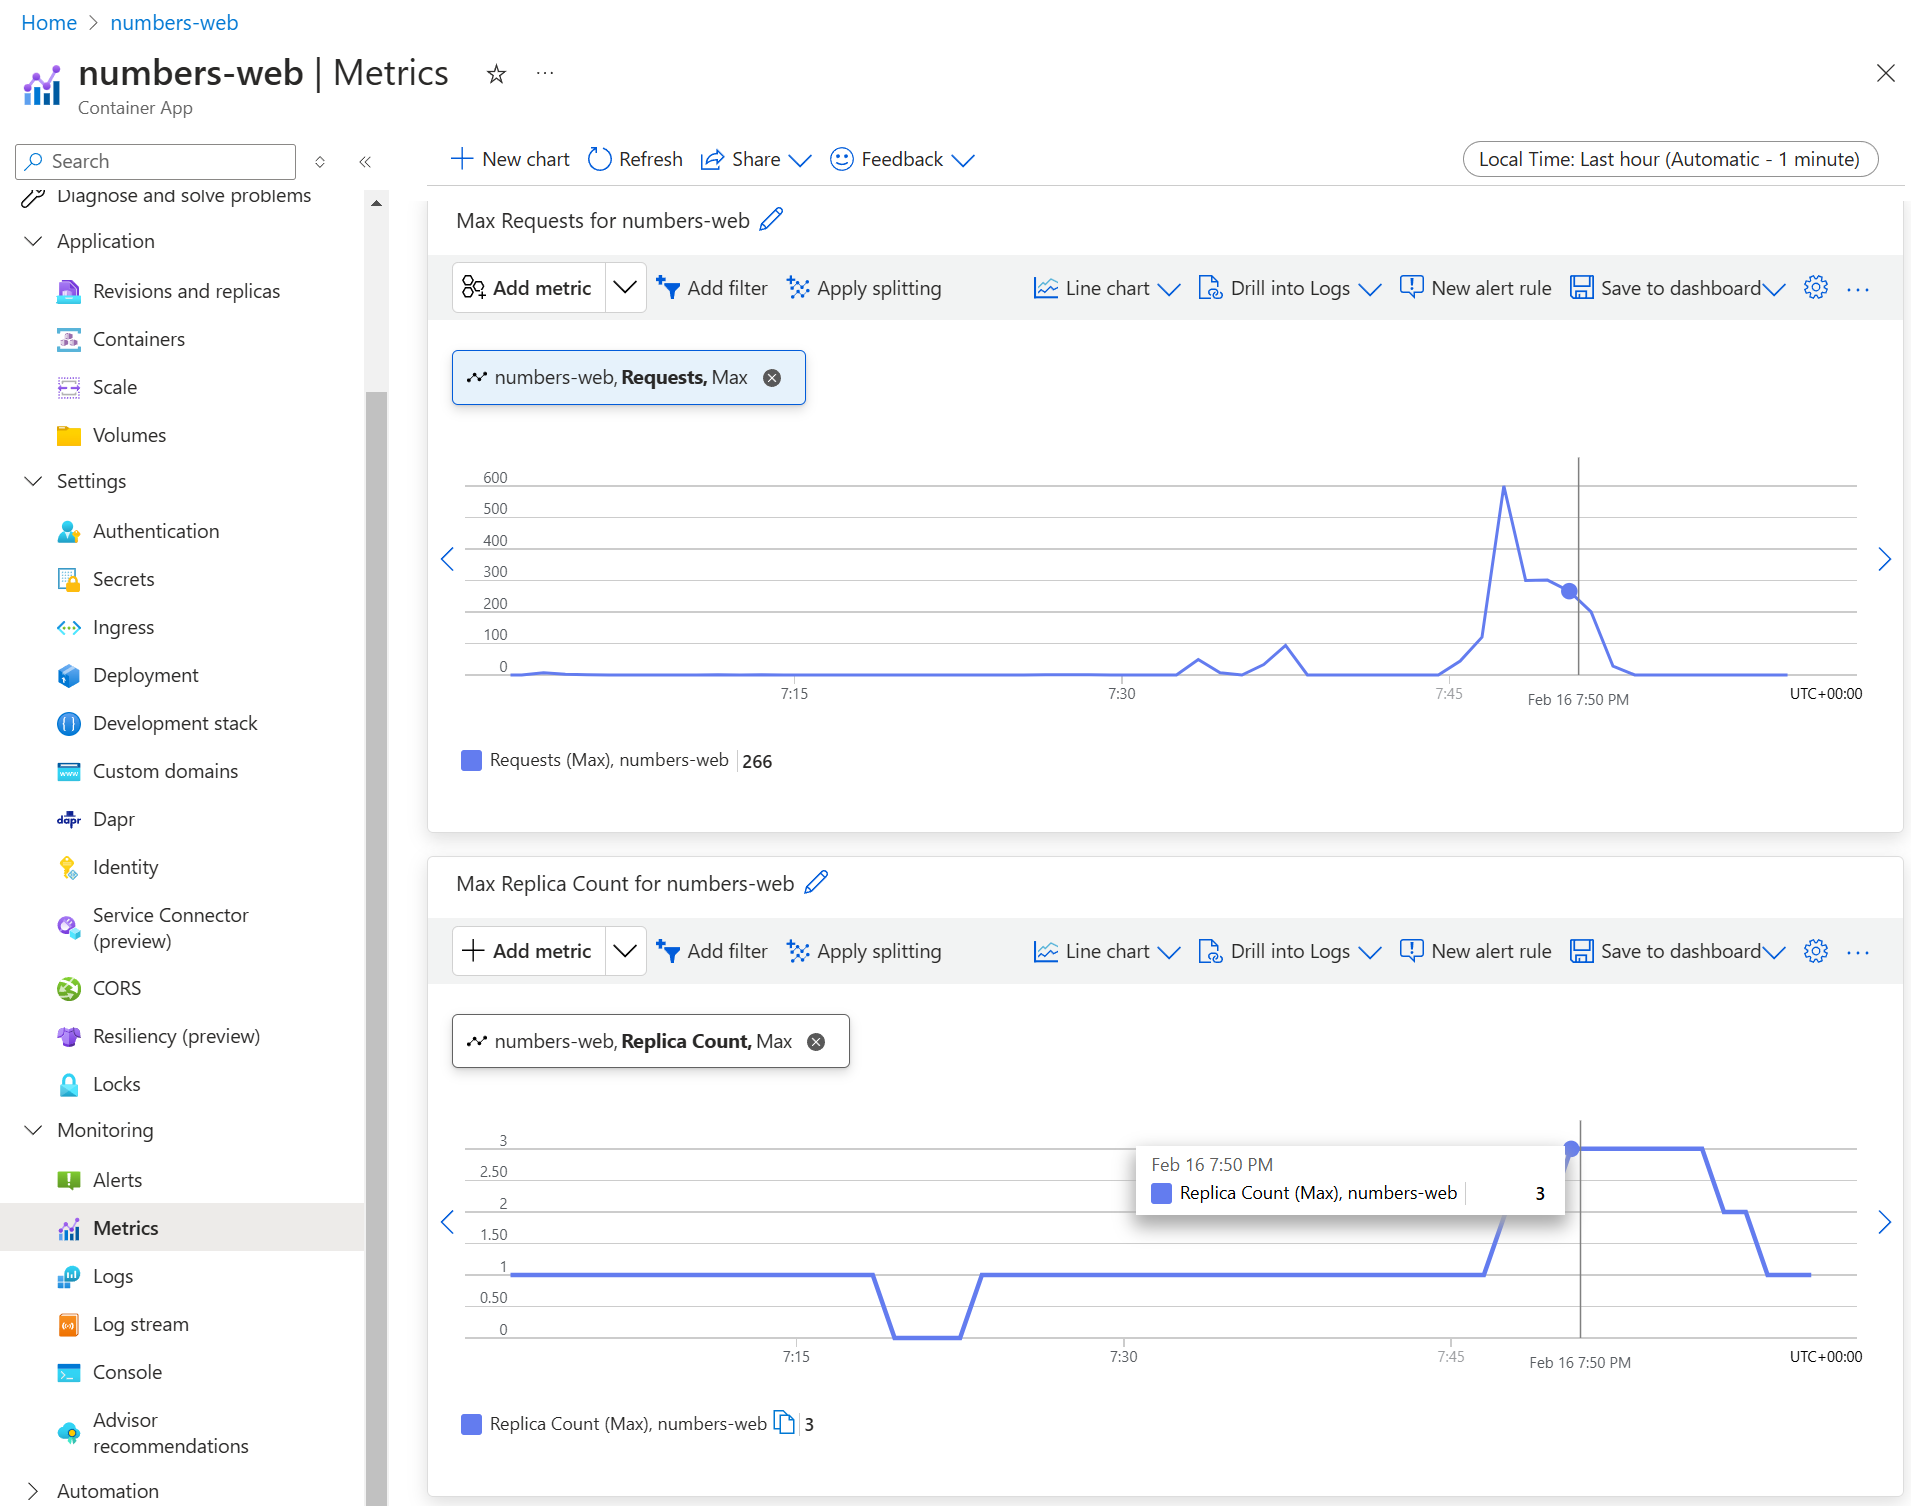Open Logs under Monitoring
The height and width of the screenshot is (1506, 1911).
(x=113, y=1276)
